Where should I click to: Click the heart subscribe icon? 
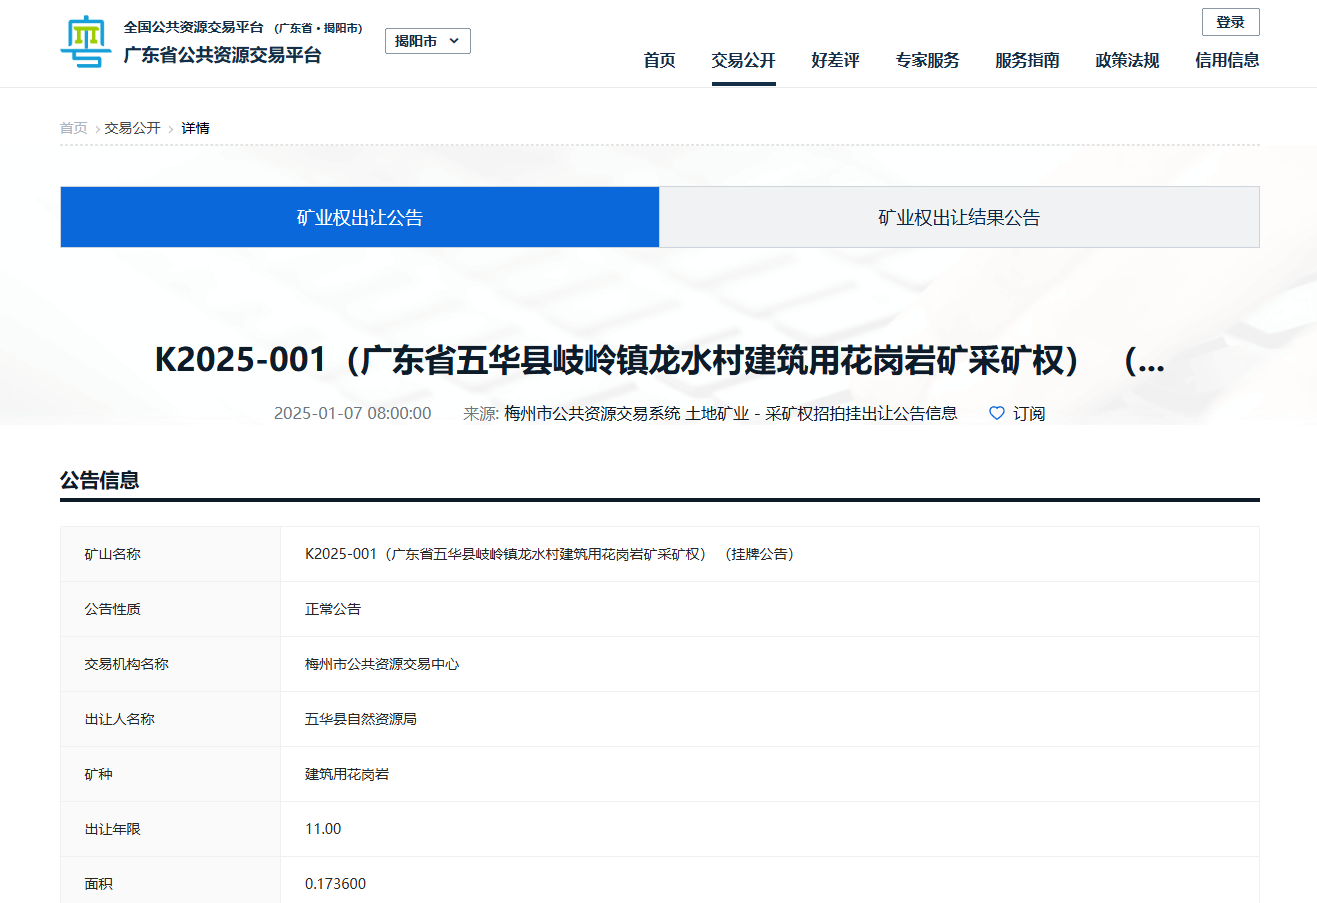pyautogui.click(x=996, y=413)
